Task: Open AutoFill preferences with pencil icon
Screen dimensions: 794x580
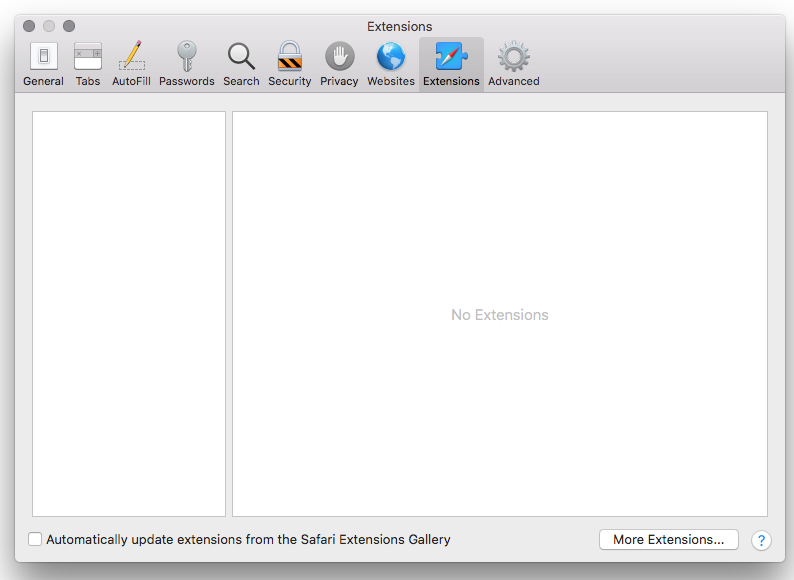Action: (x=131, y=64)
